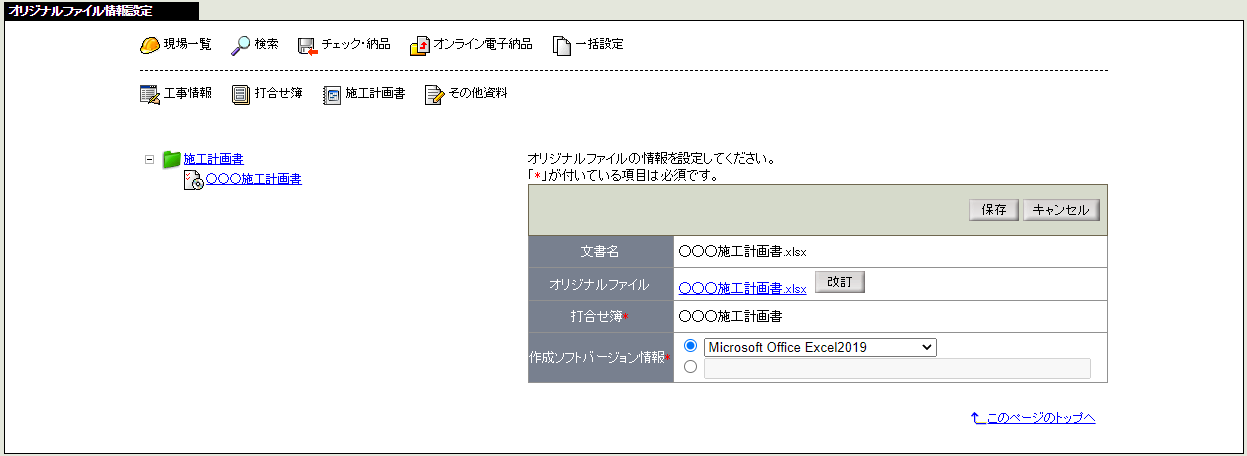Collapse the 施工計画書 tree node
Screen dimensions: 1247x456
click(149, 159)
